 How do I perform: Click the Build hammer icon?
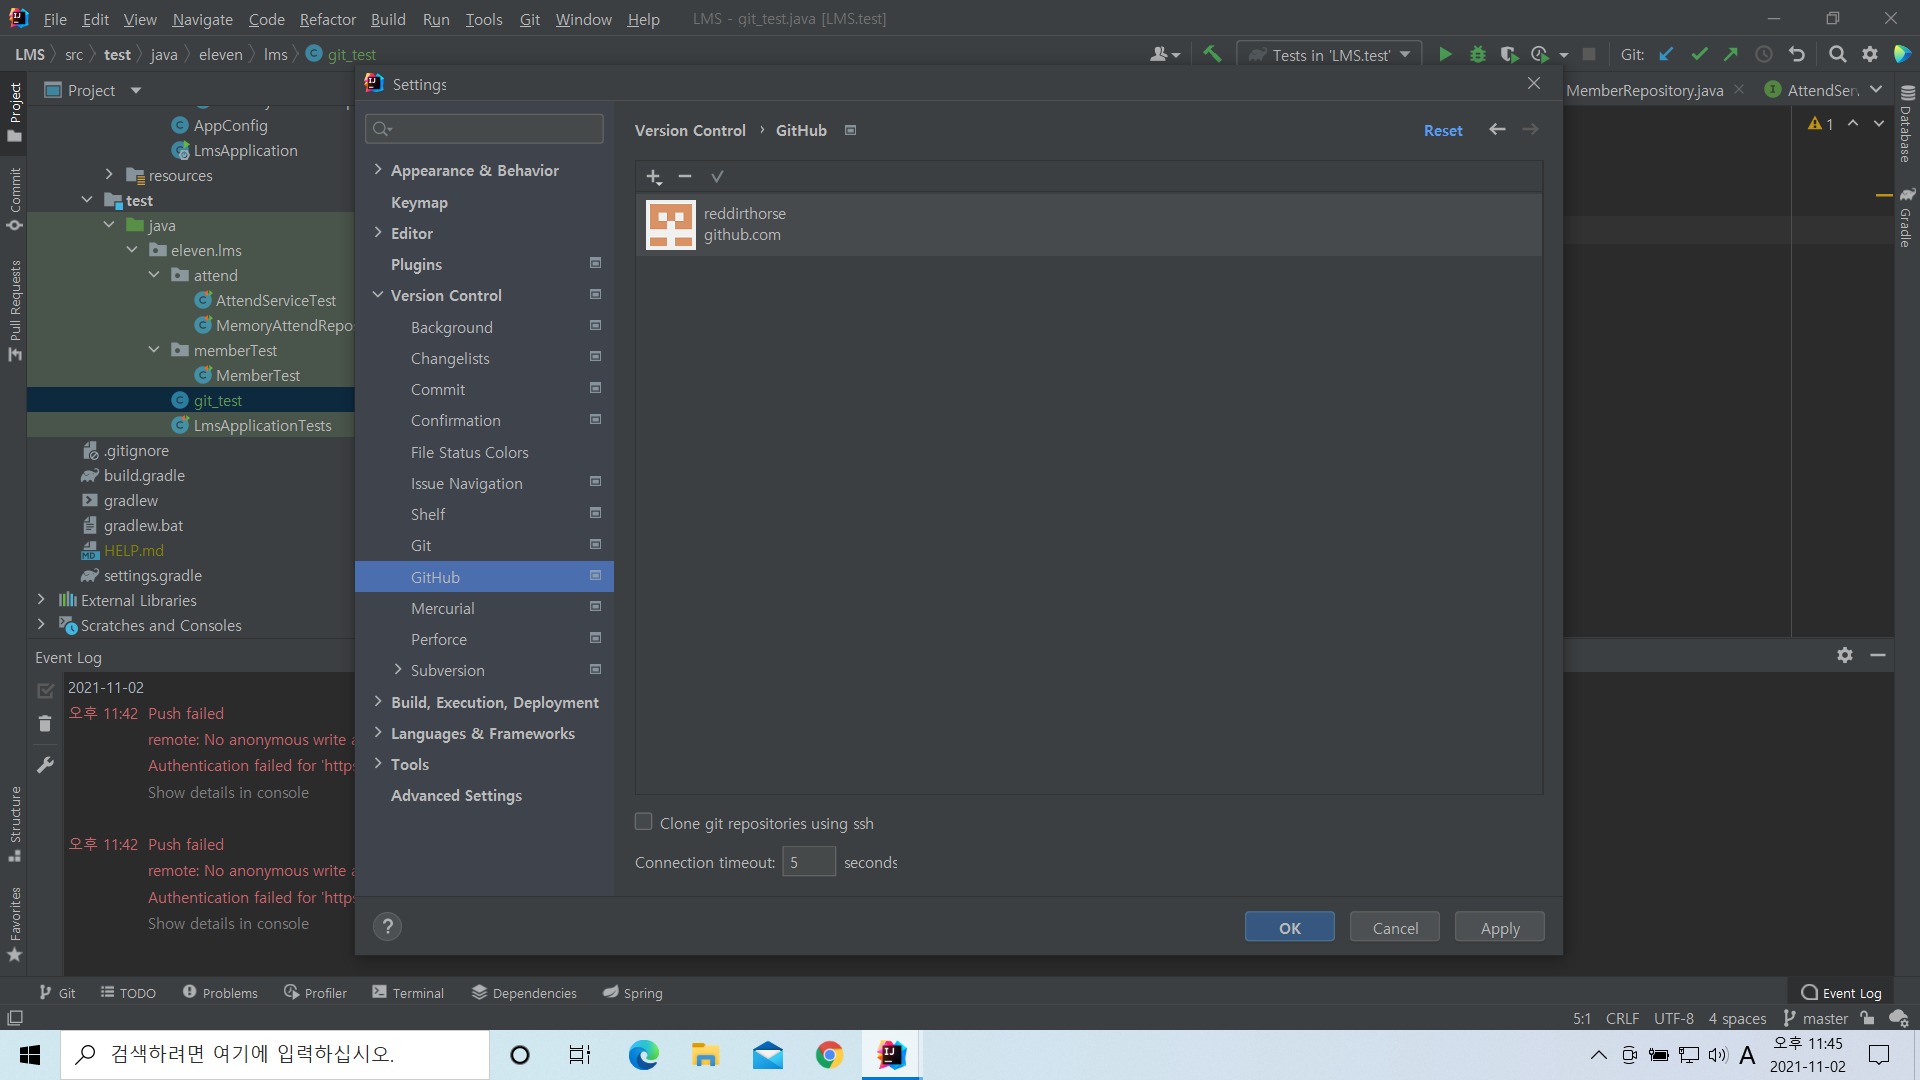(1212, 55)
